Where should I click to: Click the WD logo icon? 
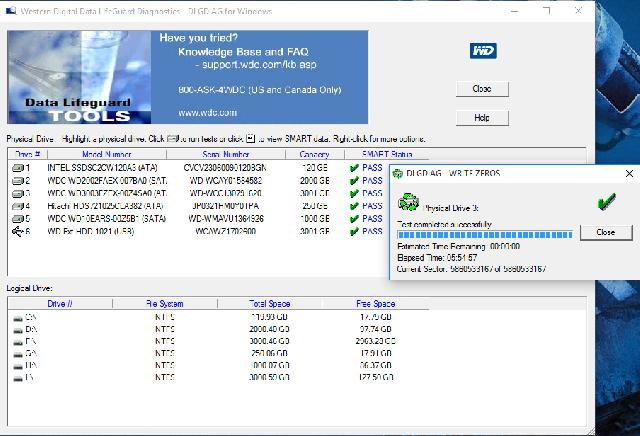click(x=483, y=51)
